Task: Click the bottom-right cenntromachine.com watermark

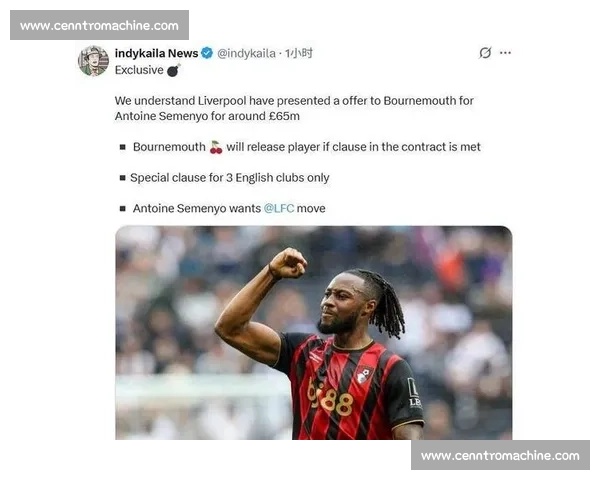Action: click(500, 455)
